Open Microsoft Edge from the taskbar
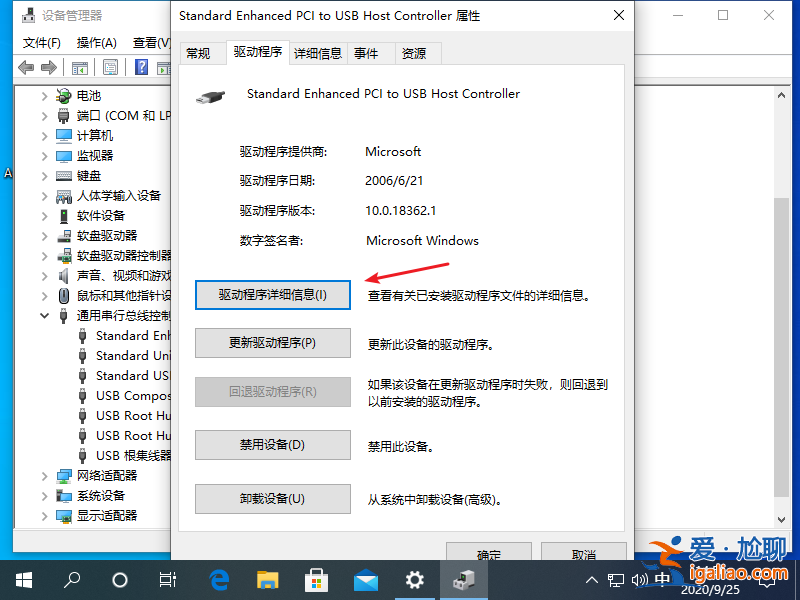 (219, 578)
